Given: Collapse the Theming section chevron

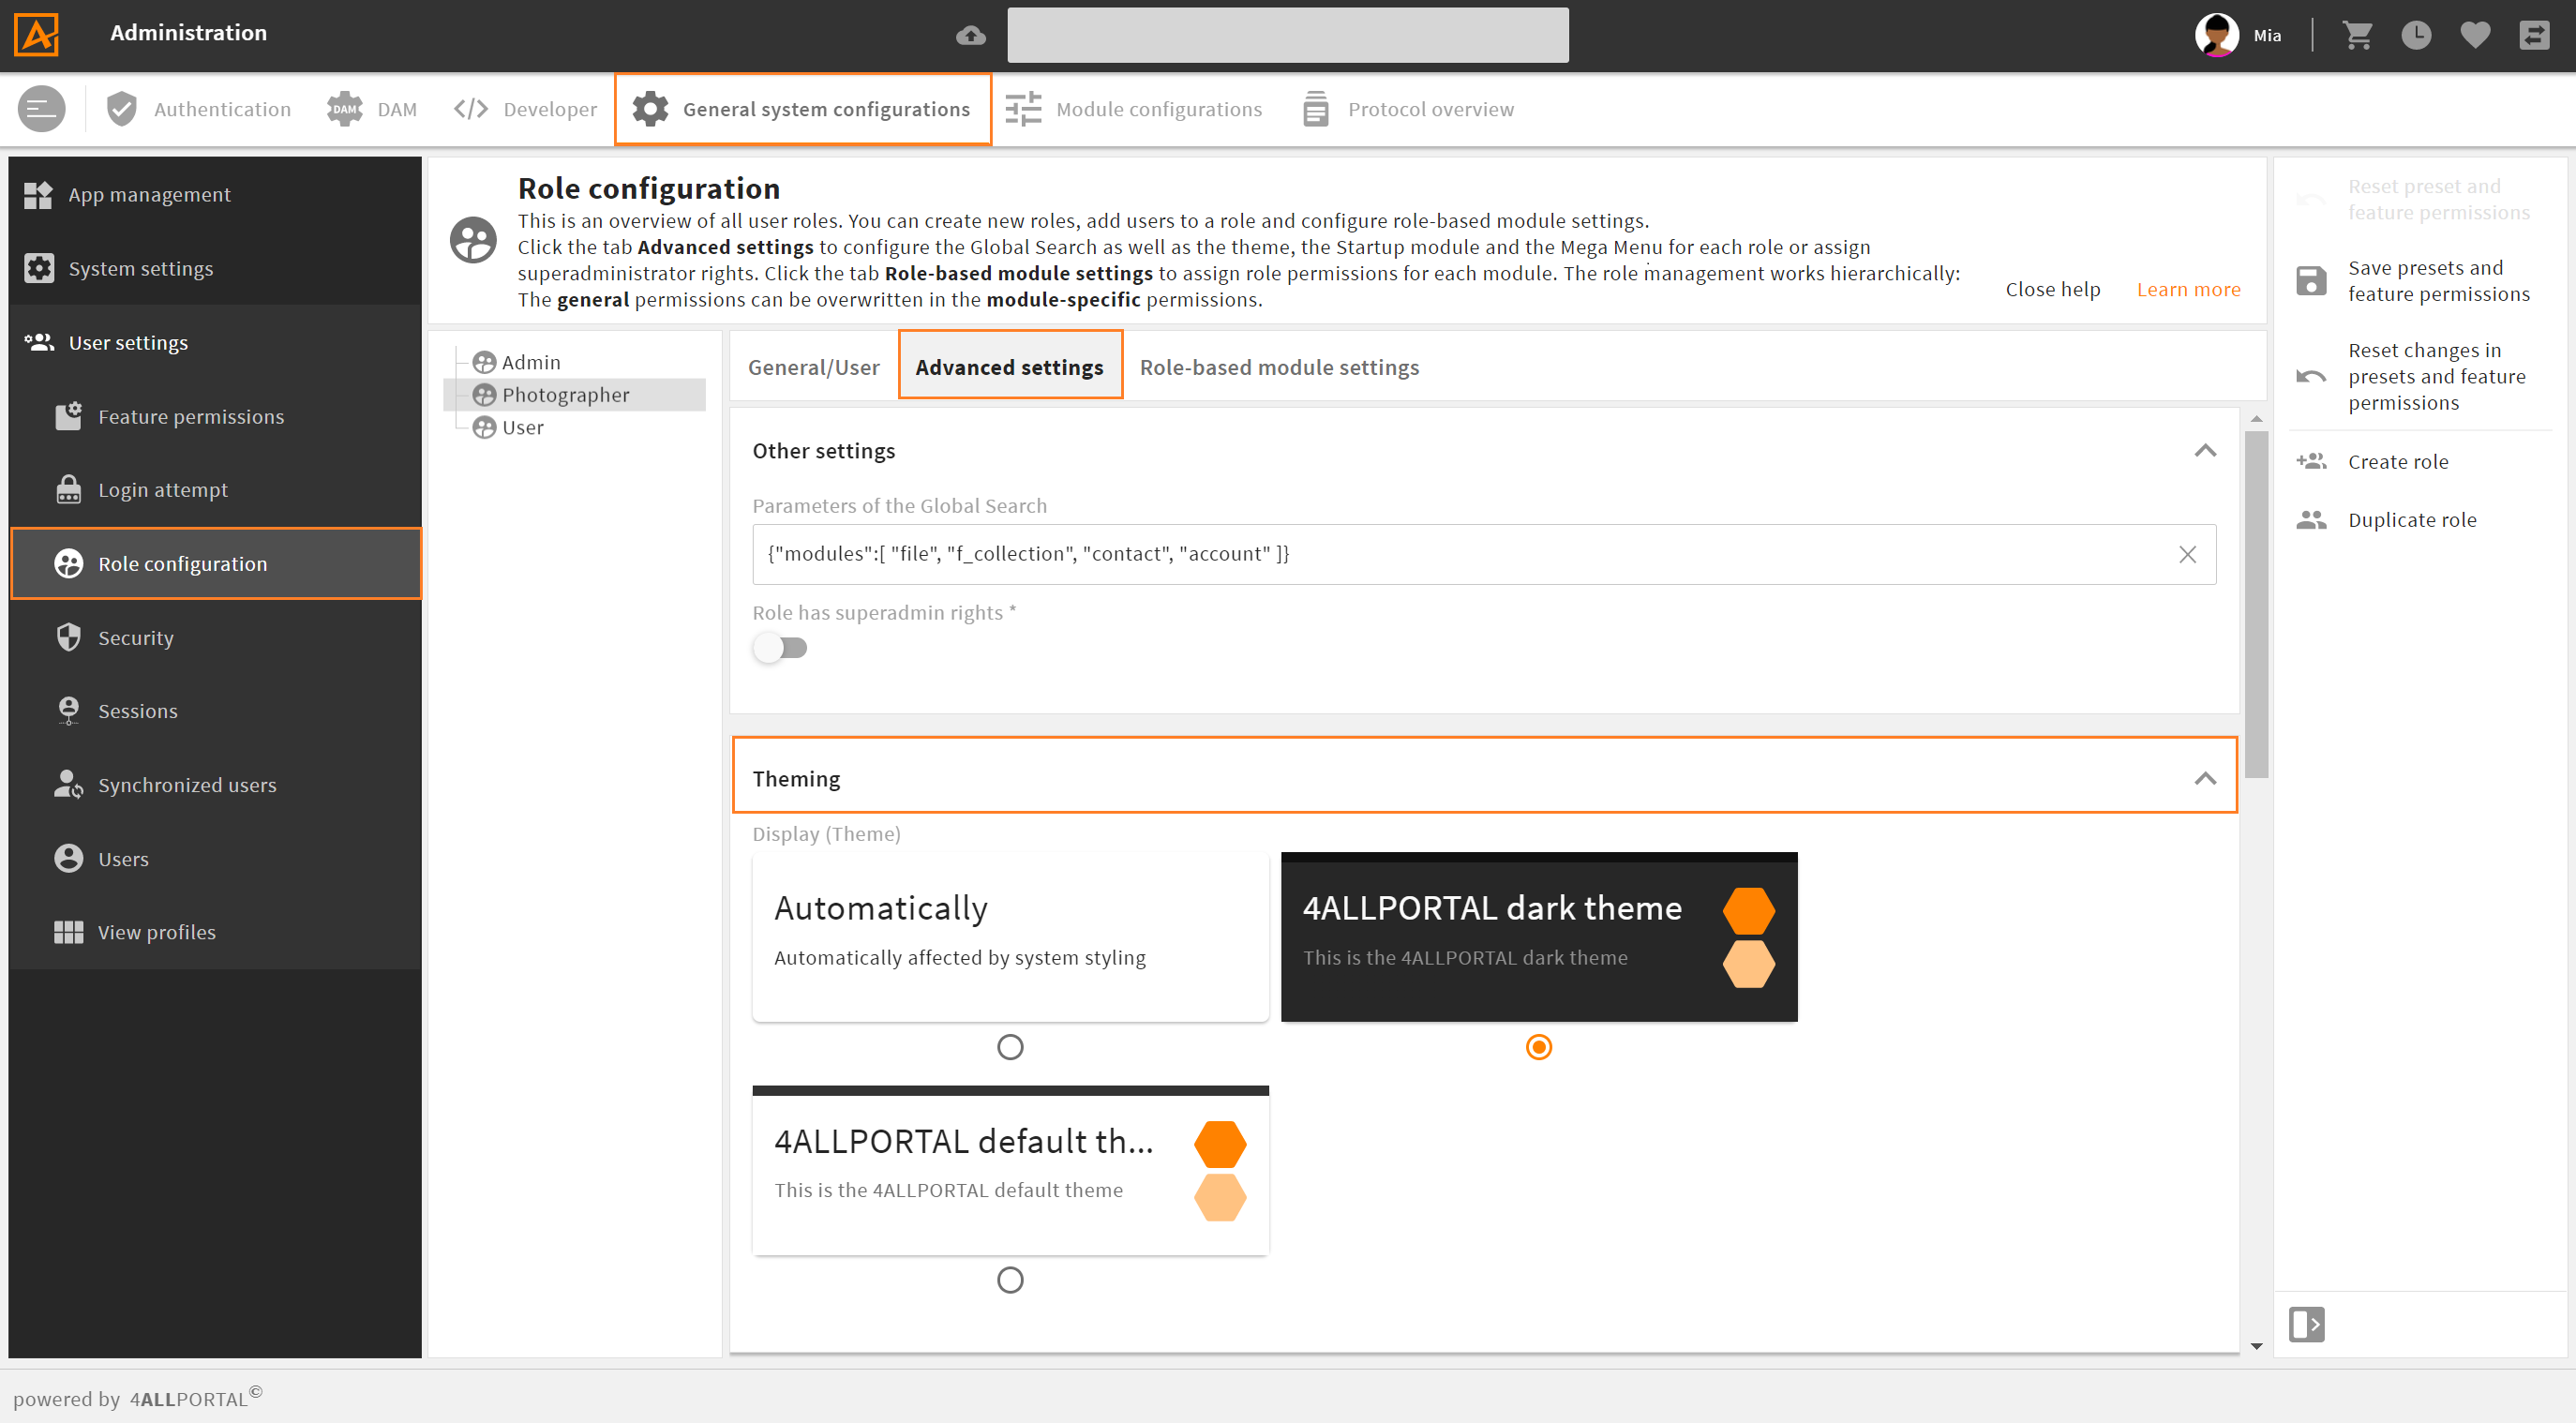Looking at the screenshot, I should tap(2204, 779).
